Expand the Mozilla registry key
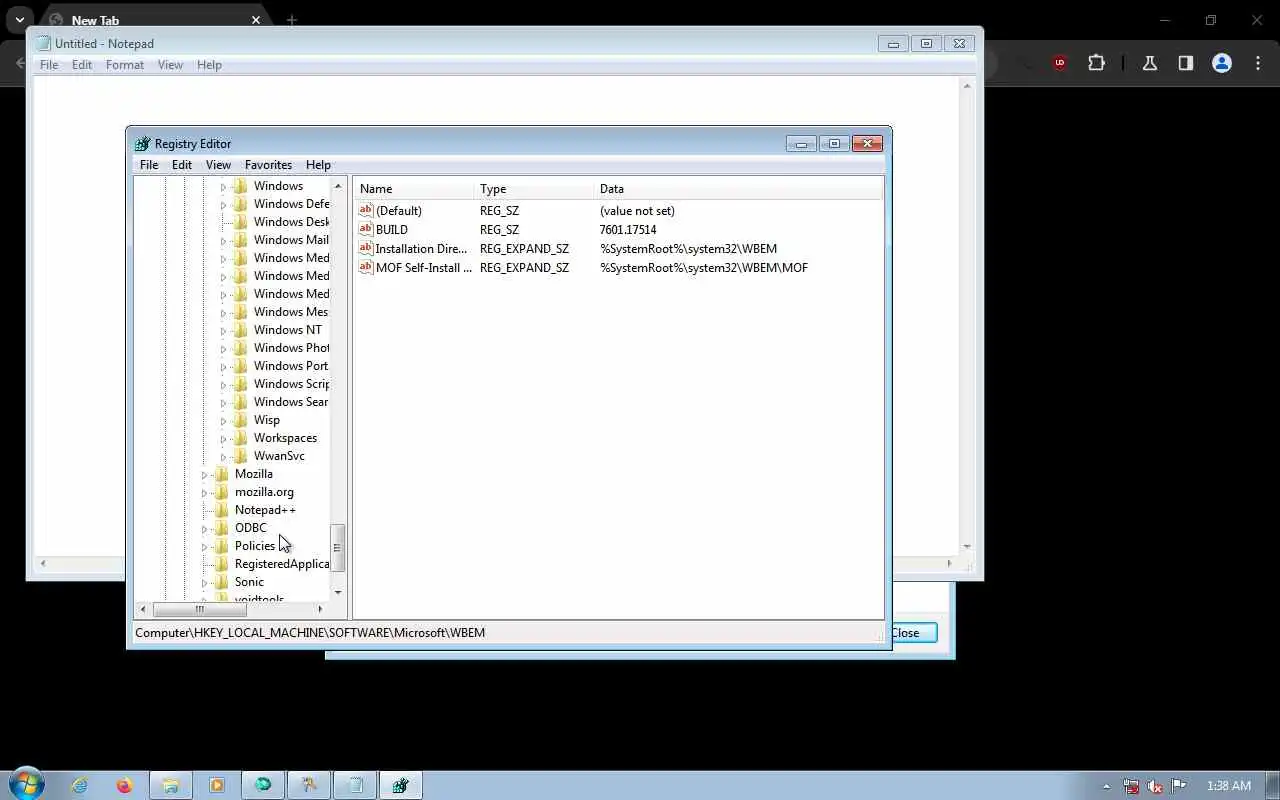The width and height of the screenshot is (1280, 800). point(205,474)
